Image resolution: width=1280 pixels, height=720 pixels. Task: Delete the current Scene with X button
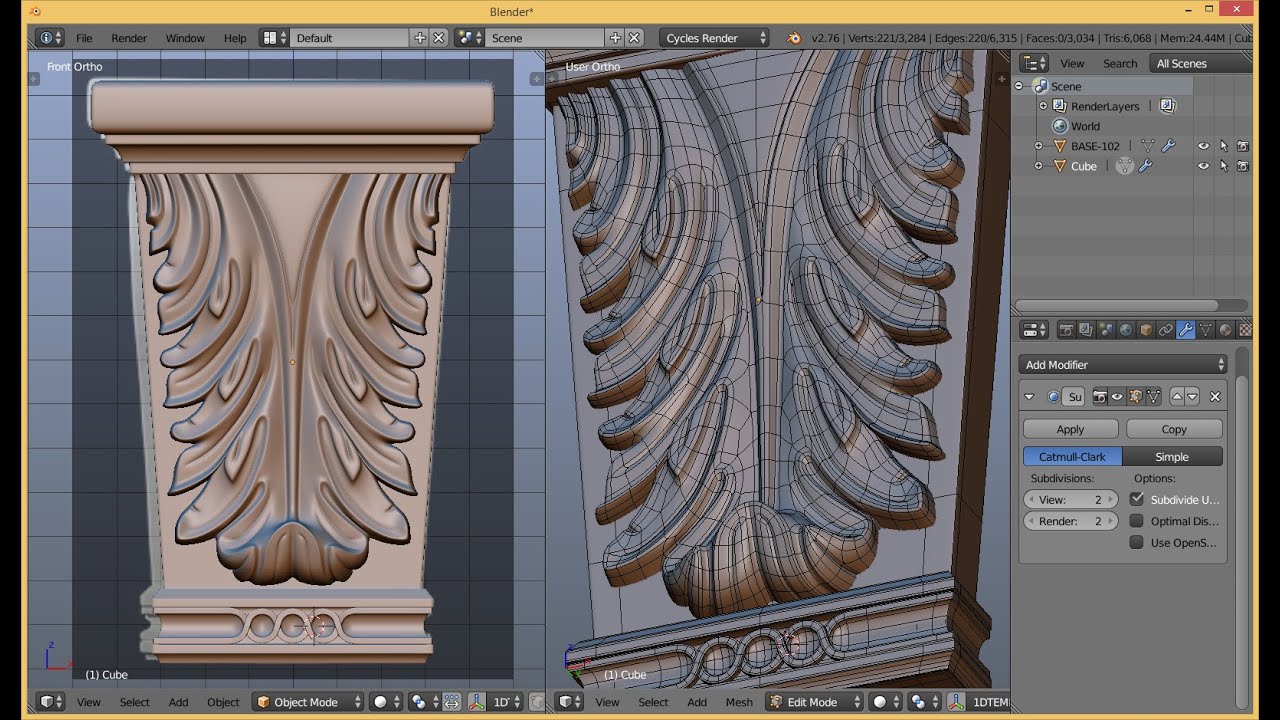[x=634, y=38]
